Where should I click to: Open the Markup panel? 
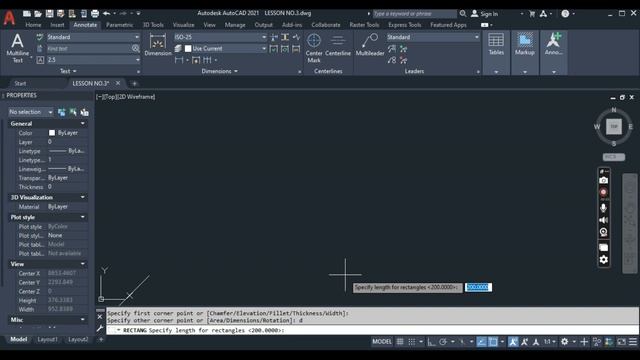click(x=524, y=53)
